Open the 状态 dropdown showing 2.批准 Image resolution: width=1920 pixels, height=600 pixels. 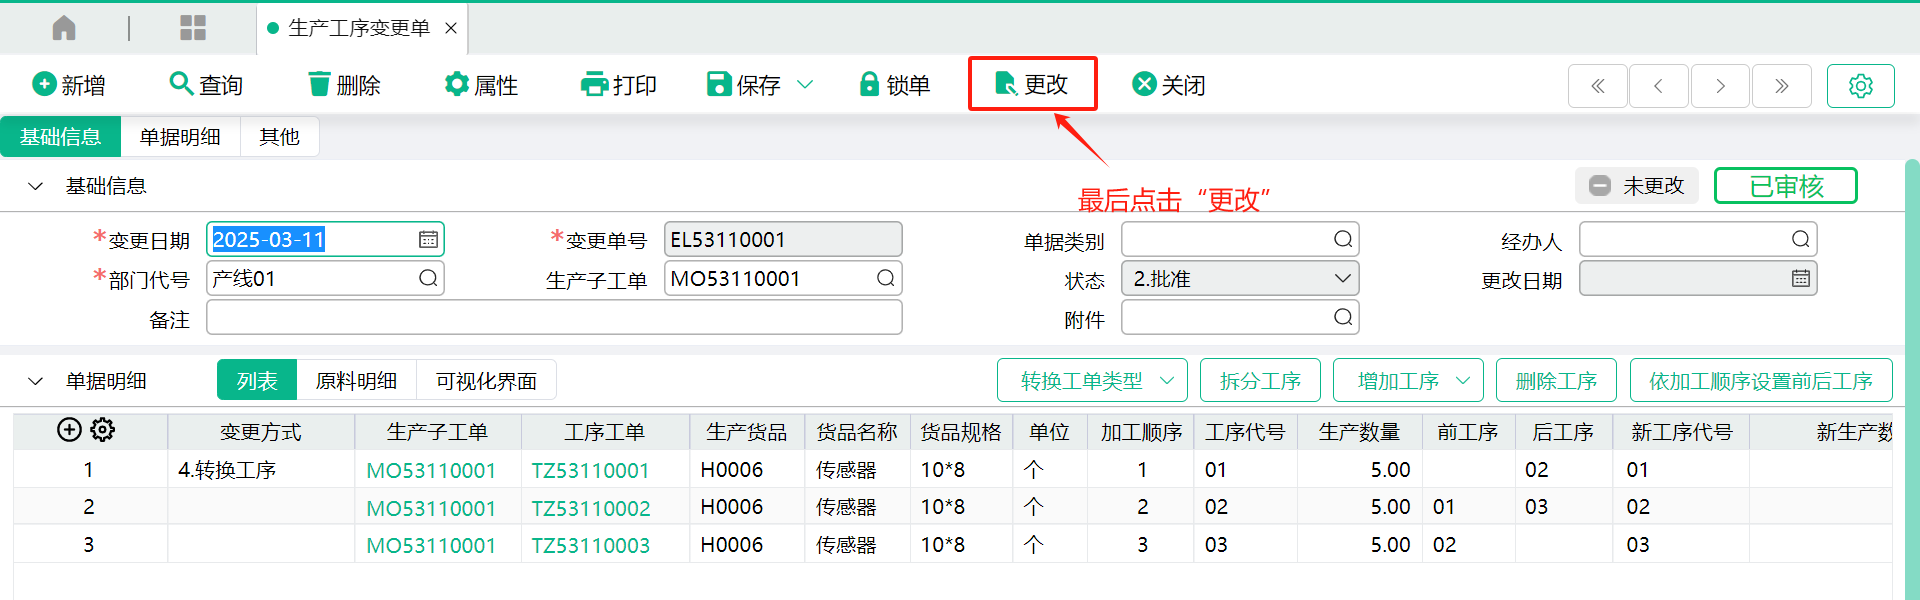1240,279
